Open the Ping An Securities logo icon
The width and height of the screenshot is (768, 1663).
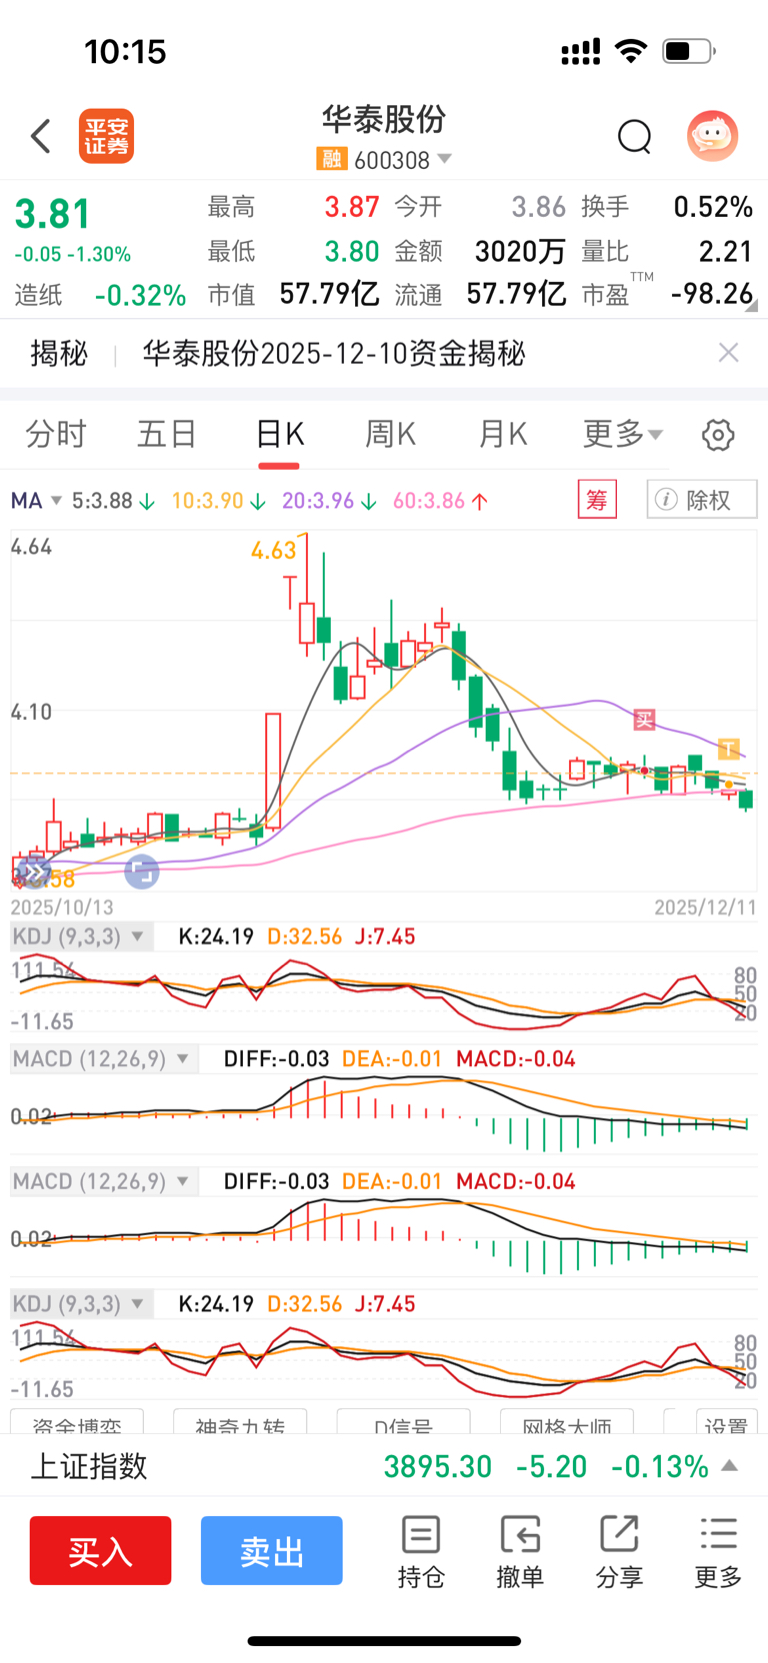coord(106,136)
